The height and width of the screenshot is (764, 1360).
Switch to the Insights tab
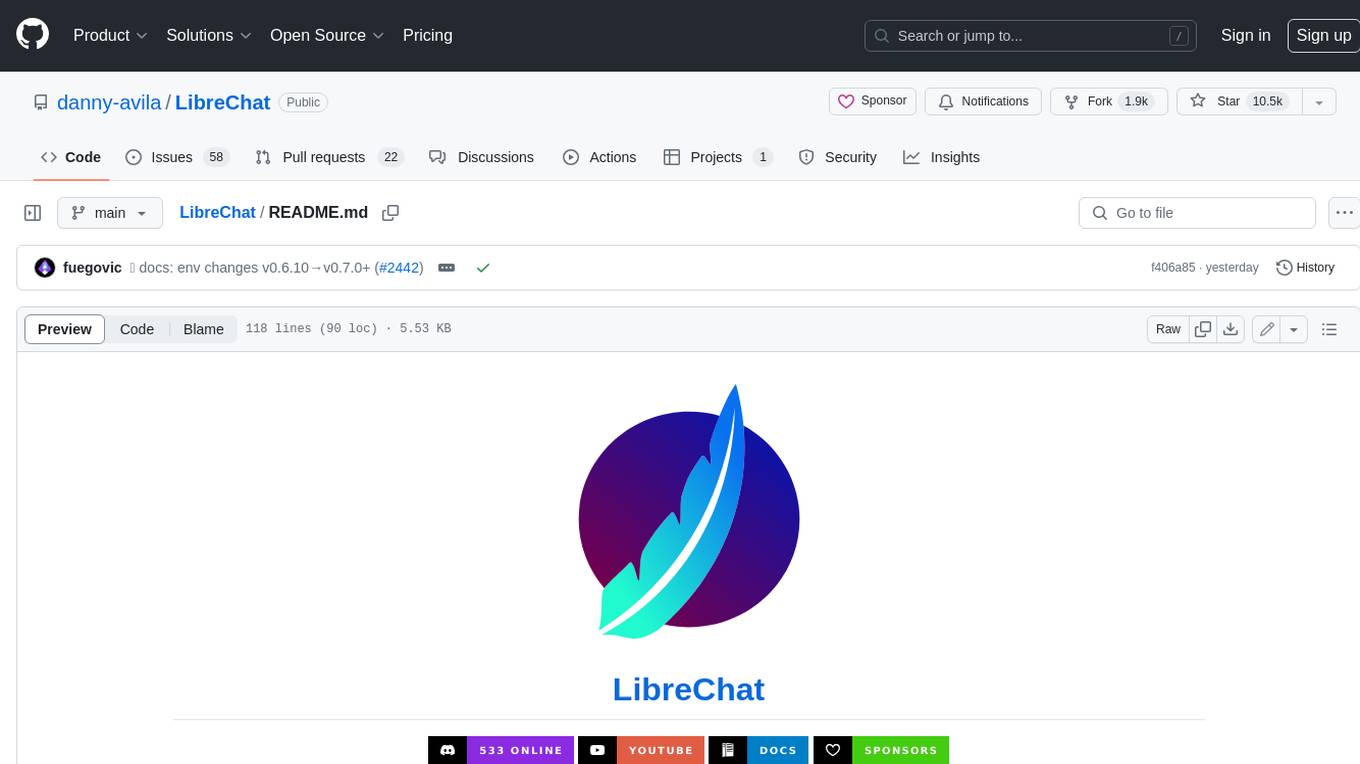(941, 157)
